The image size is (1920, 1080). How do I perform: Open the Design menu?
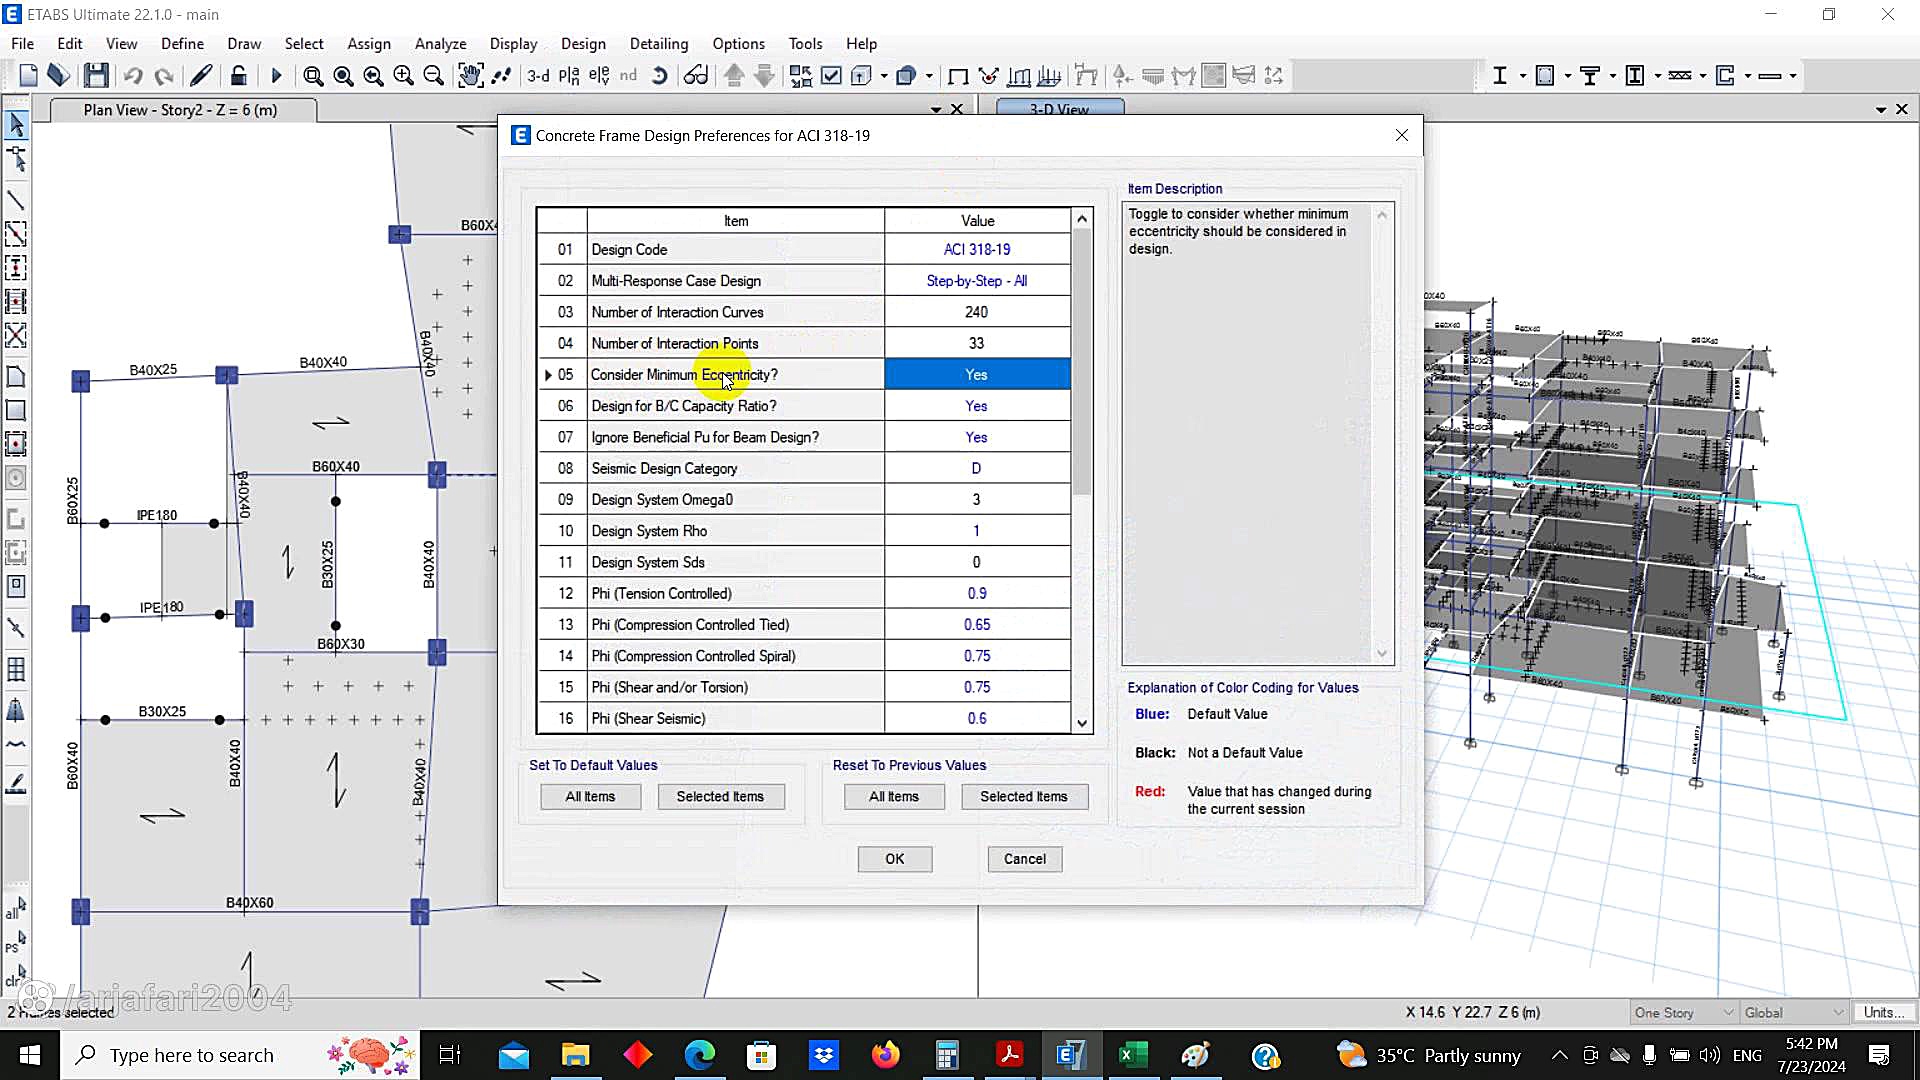point(583,44)
